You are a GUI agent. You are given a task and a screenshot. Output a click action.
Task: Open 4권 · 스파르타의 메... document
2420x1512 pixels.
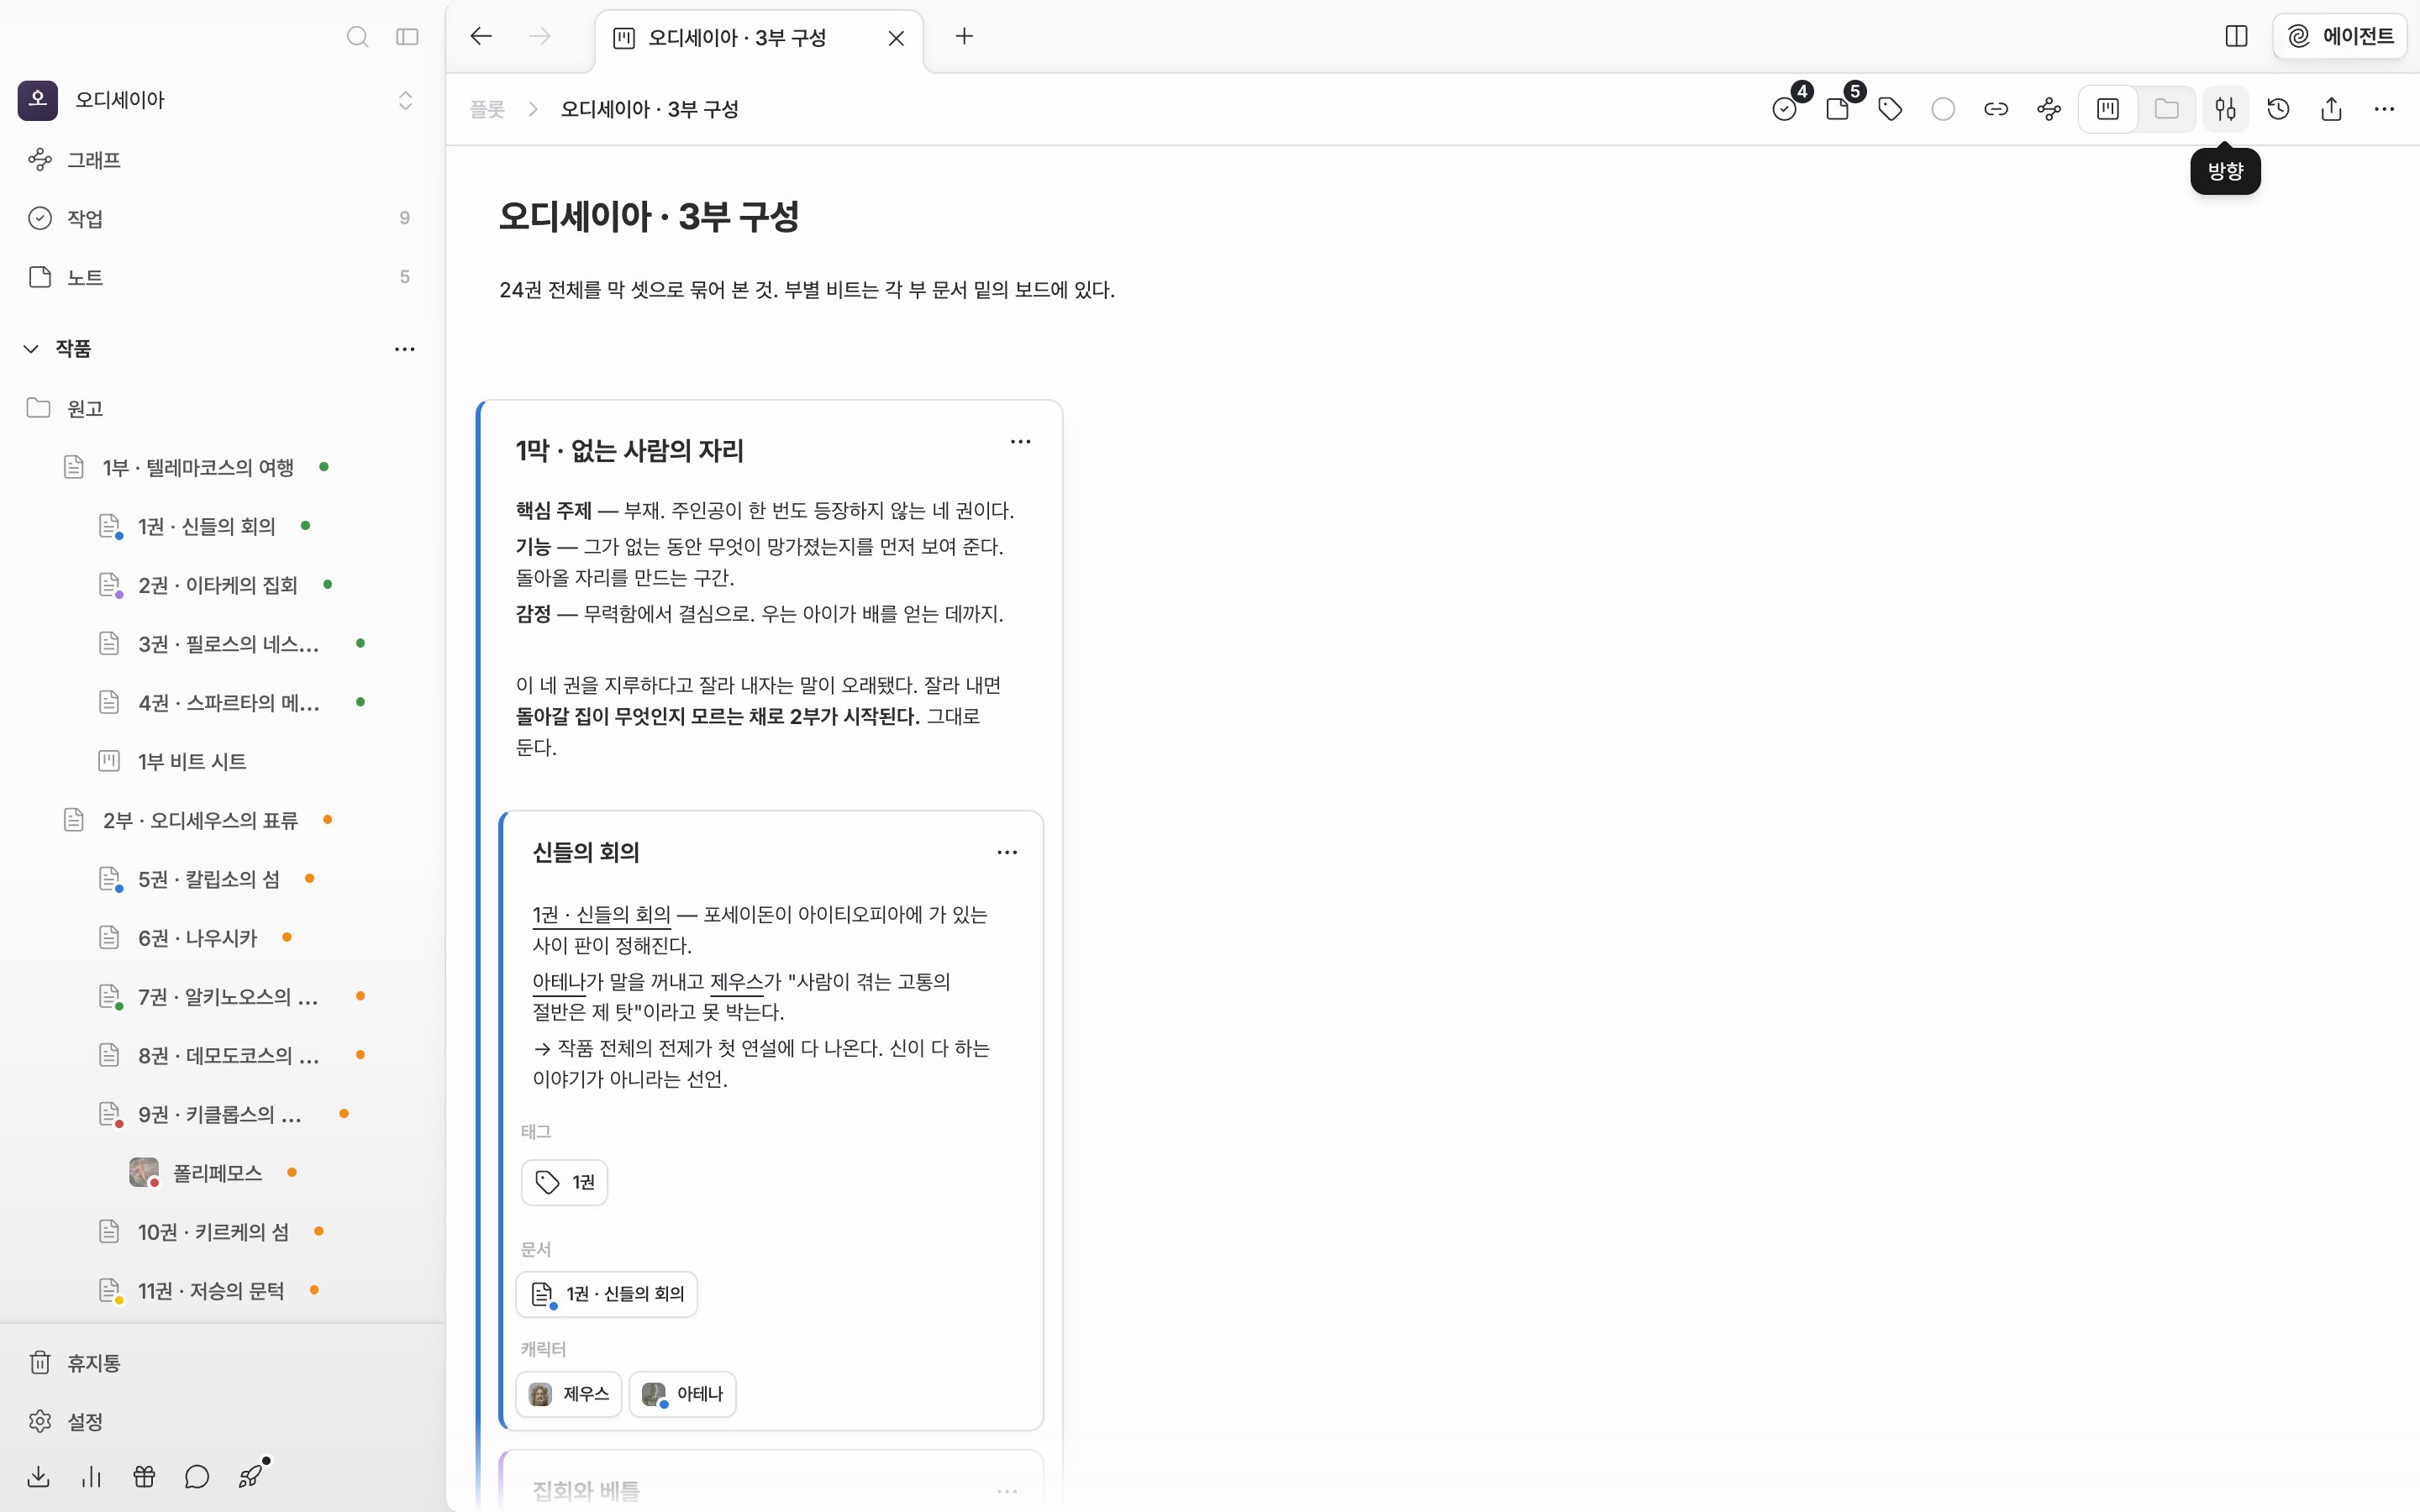click(x=221, y=702)
